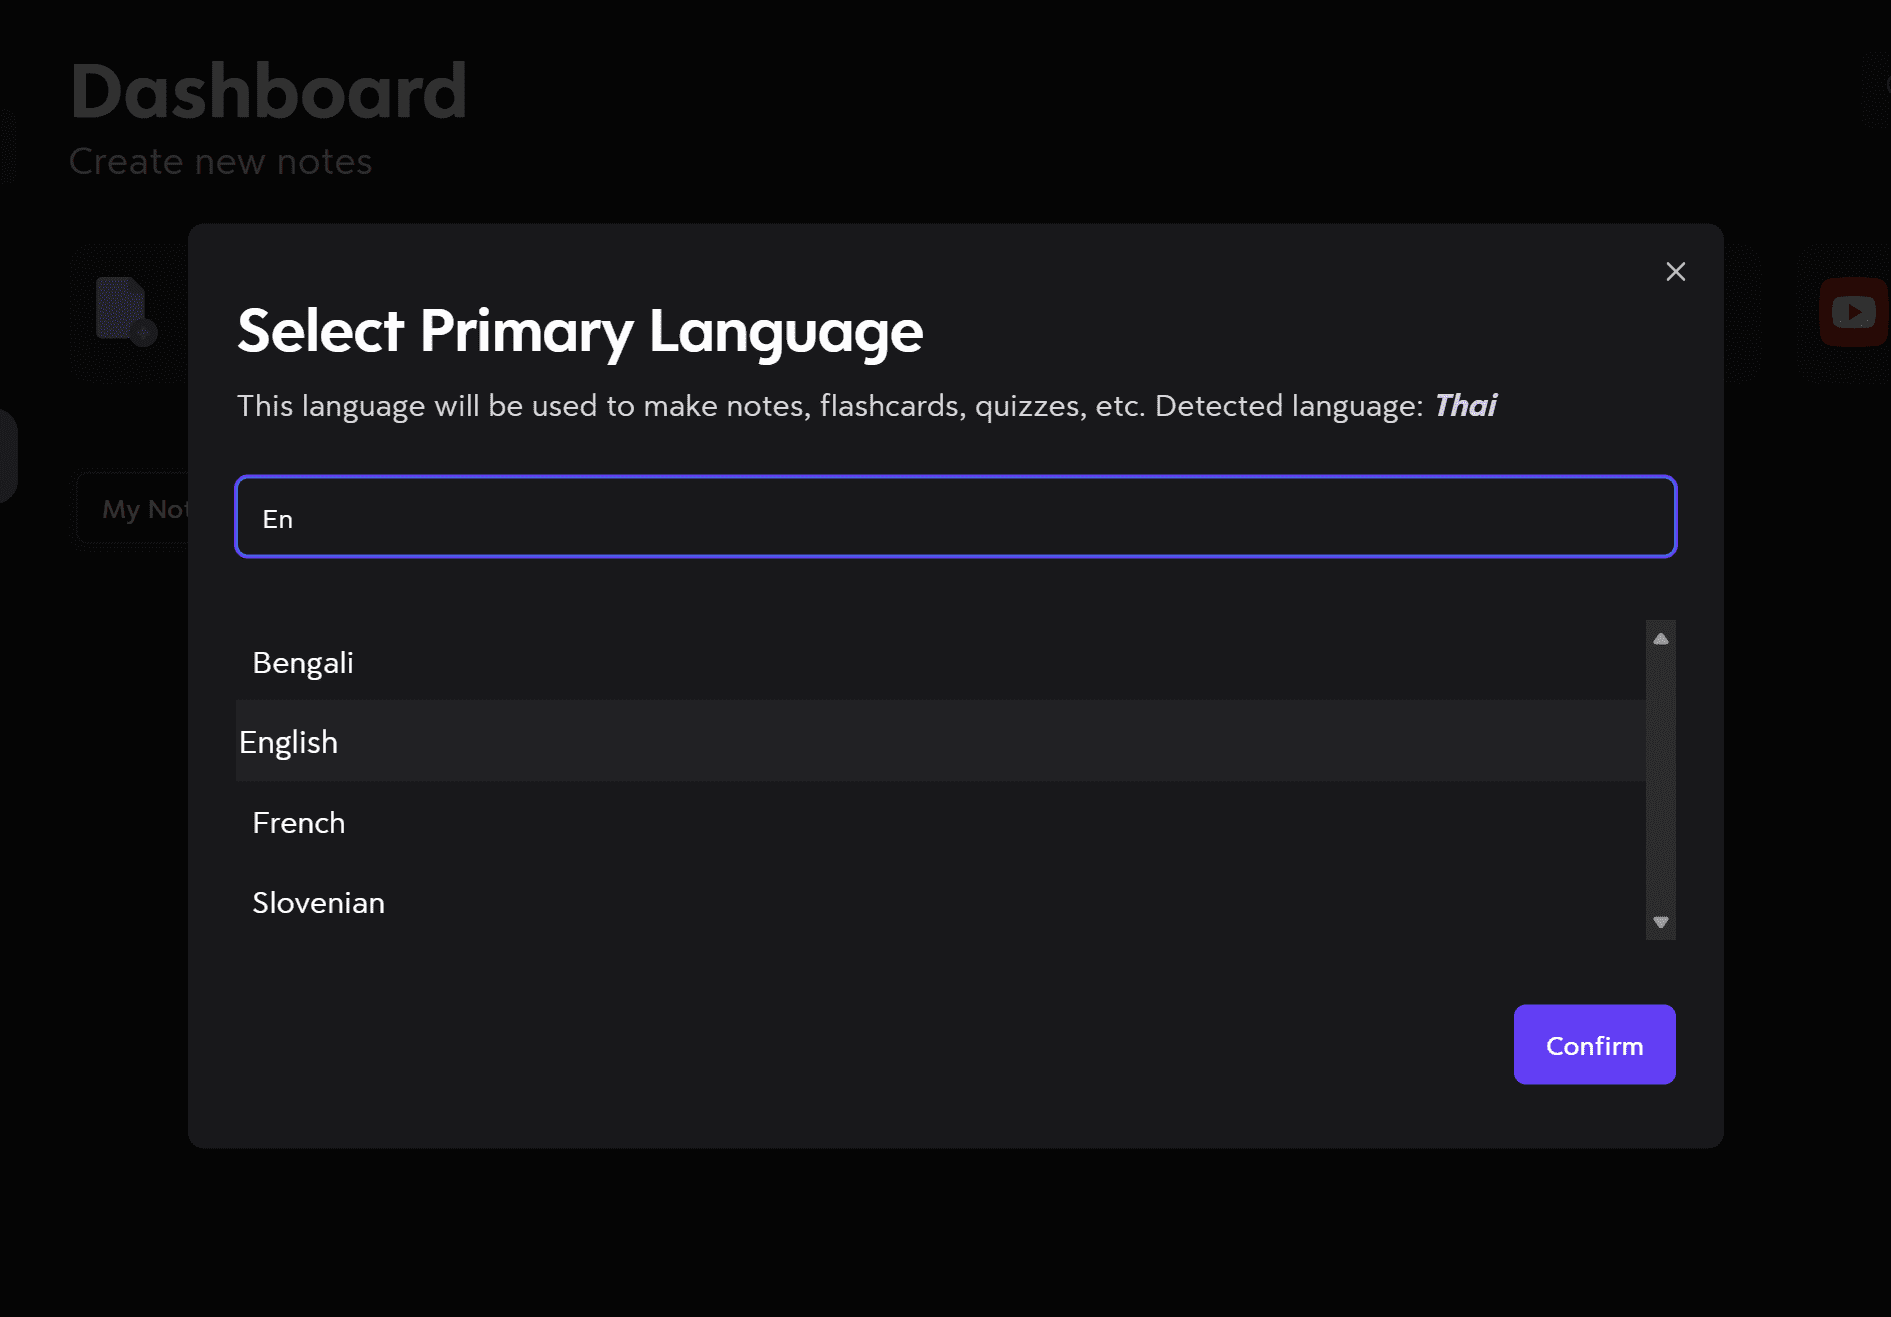Click the language list scrollbar thumb

(1660, 780)
